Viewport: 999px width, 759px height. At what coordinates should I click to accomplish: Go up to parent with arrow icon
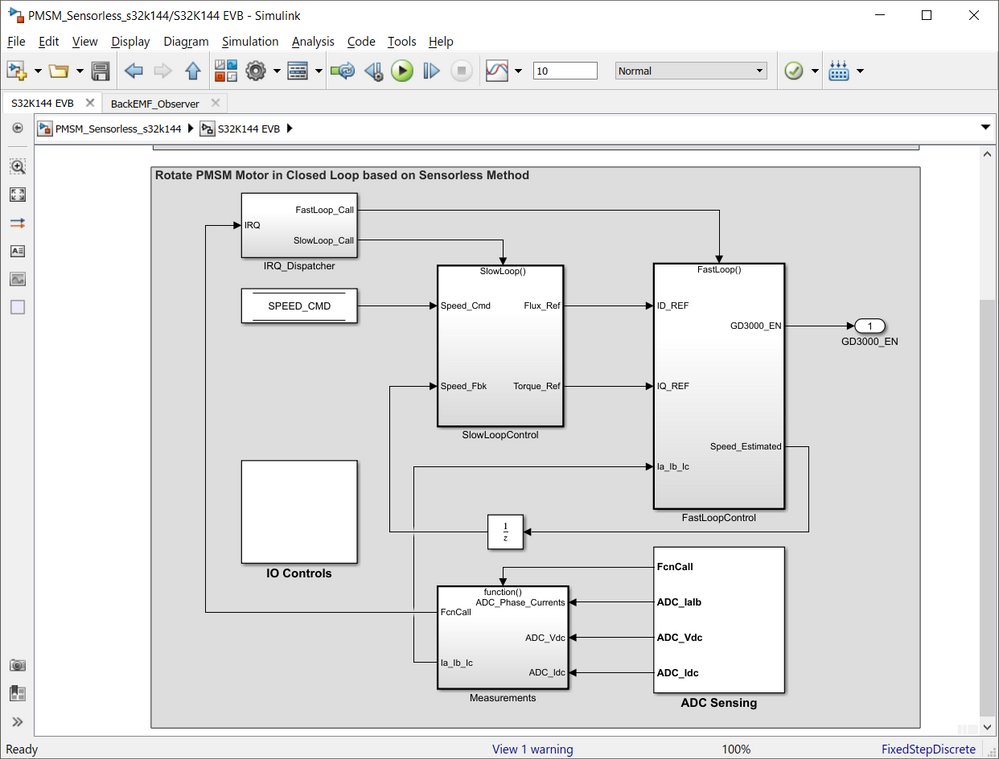coord(192,71)
